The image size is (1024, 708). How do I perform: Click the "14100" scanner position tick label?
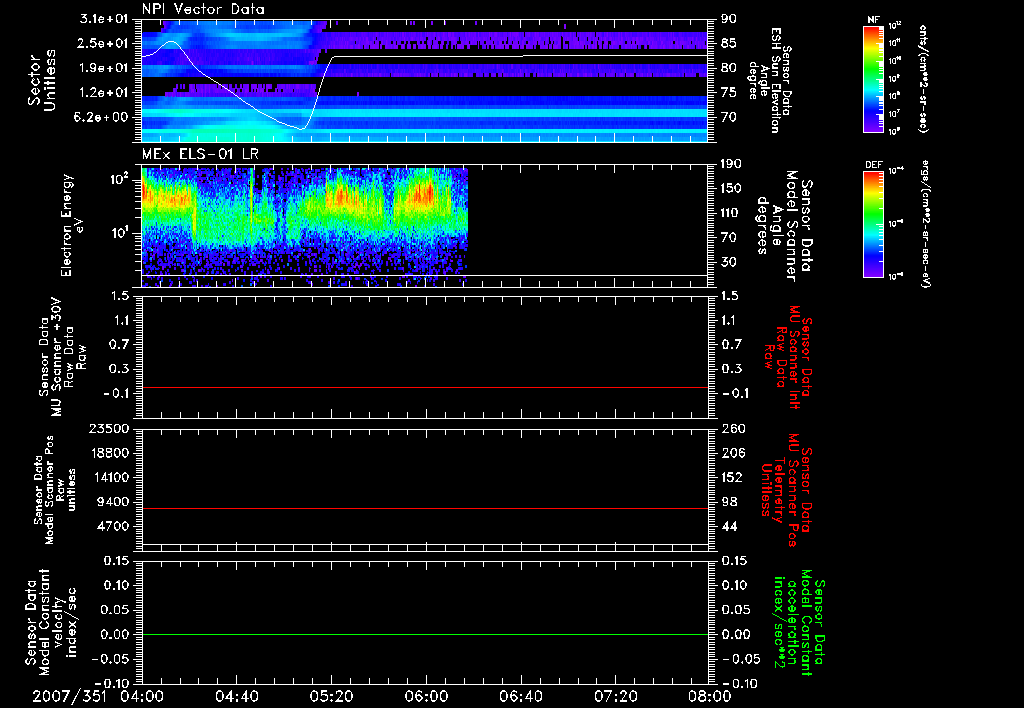click(108, 477)
